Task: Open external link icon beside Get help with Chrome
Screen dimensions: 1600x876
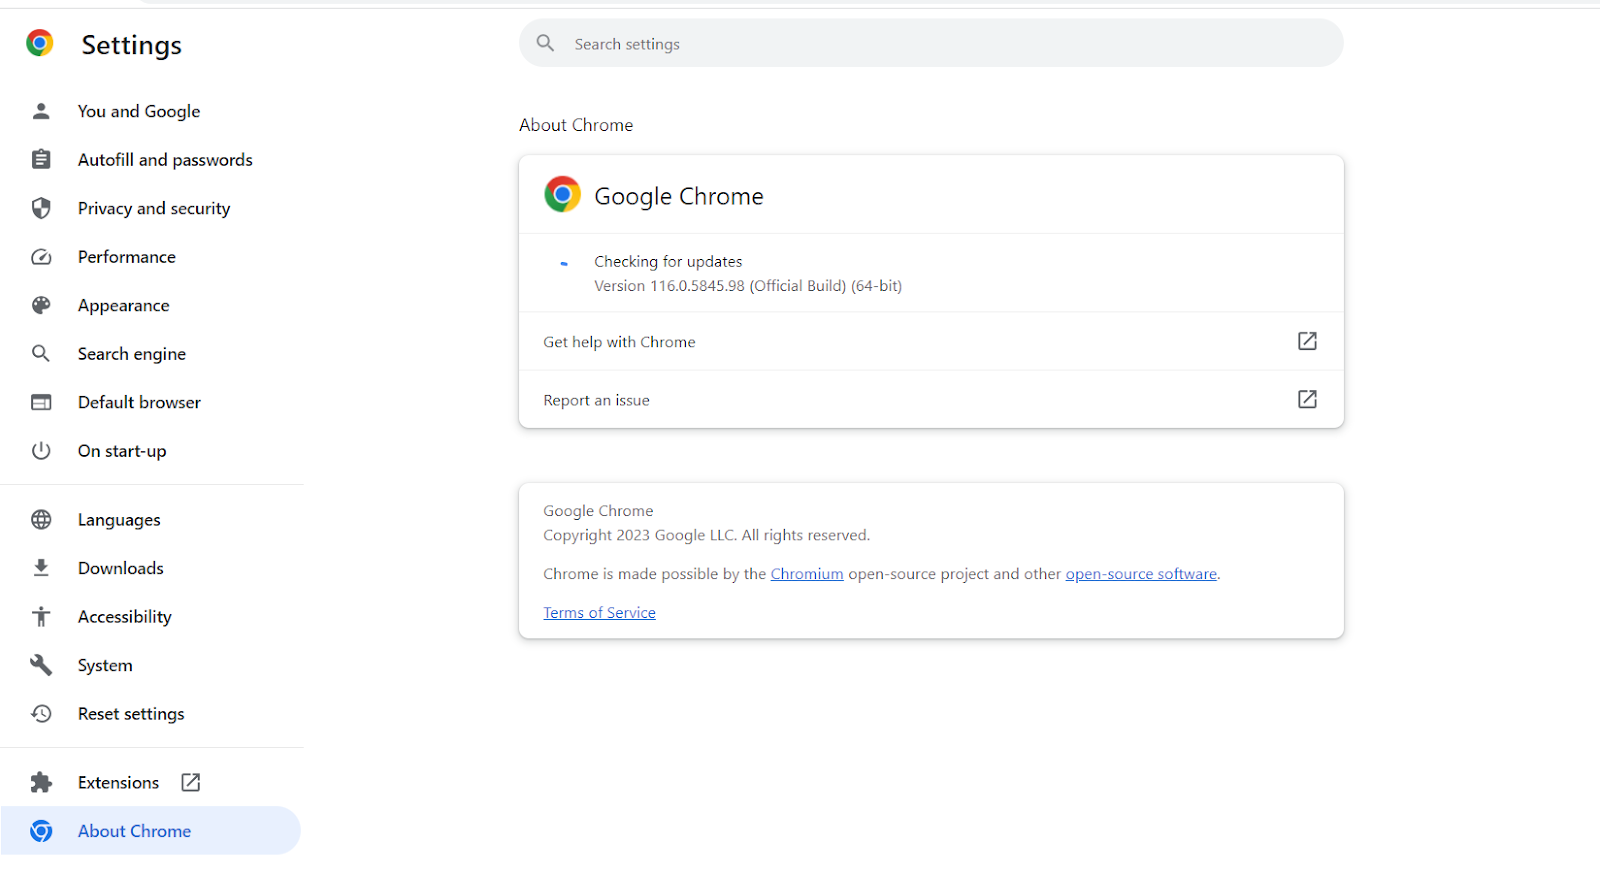Action: (1307, 341)
